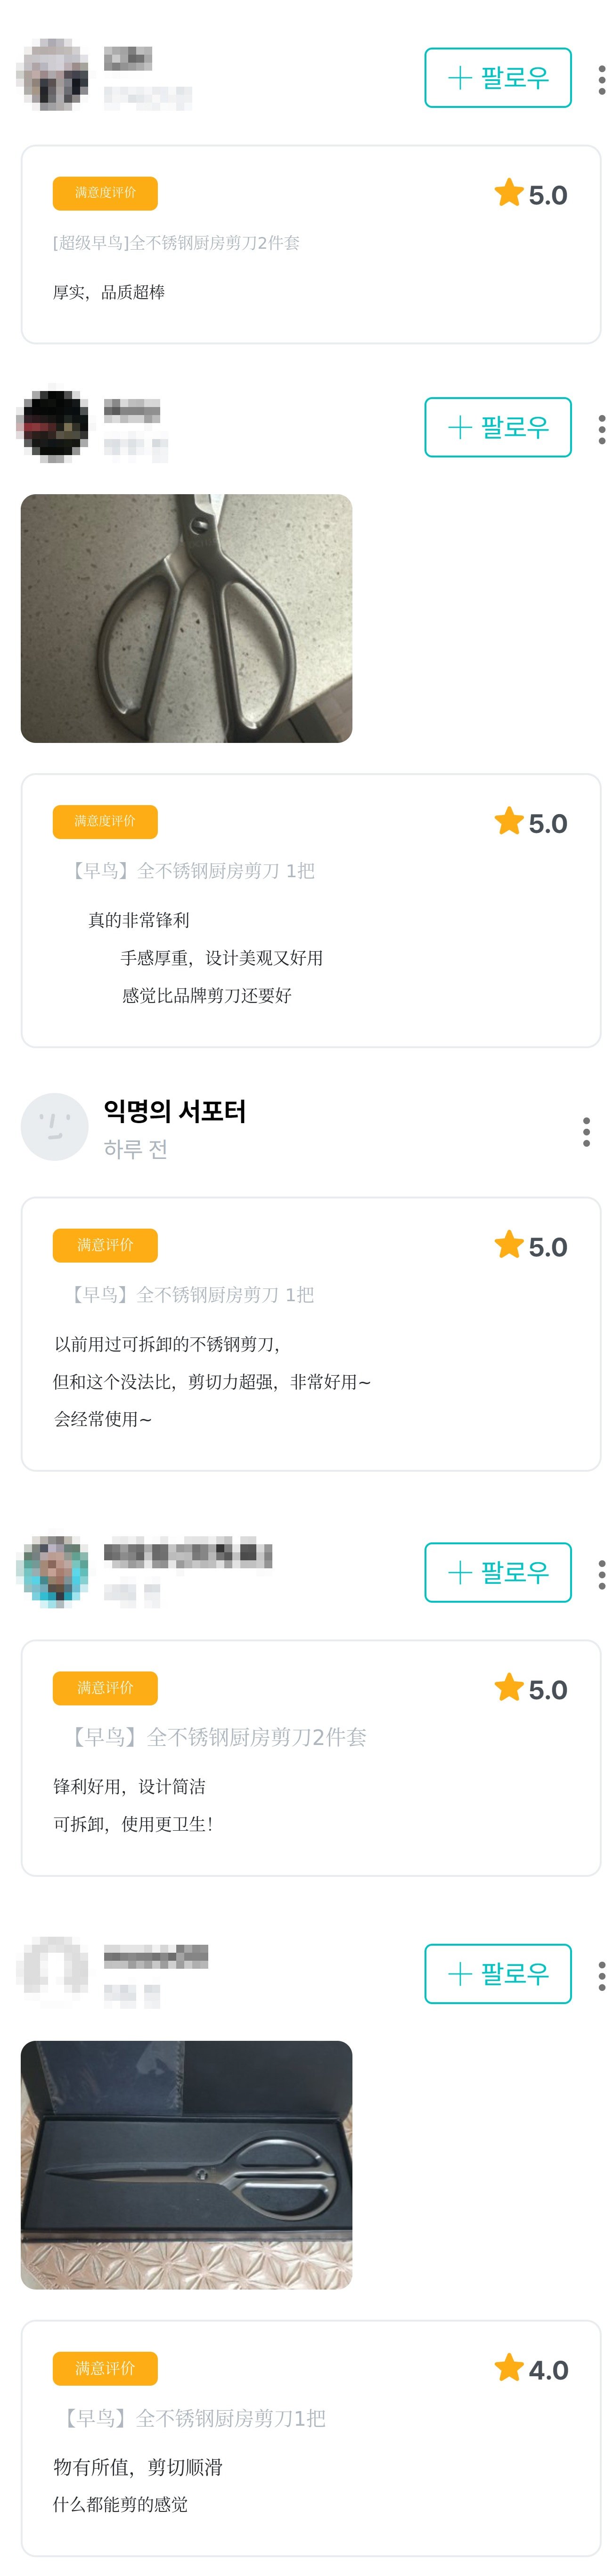
Task: Follow the reviewer who posted the boxed scissors photo
Action: (497, 1973)
